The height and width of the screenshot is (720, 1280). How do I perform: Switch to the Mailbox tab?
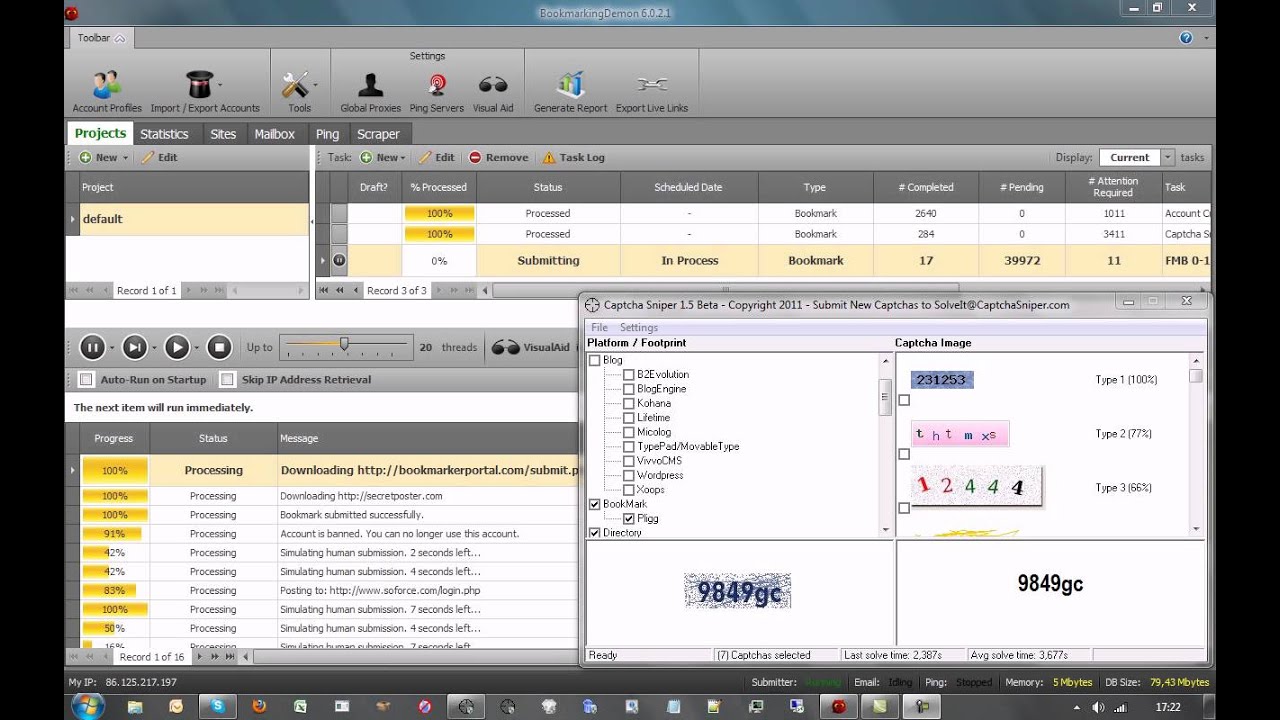tap(275, 134)
